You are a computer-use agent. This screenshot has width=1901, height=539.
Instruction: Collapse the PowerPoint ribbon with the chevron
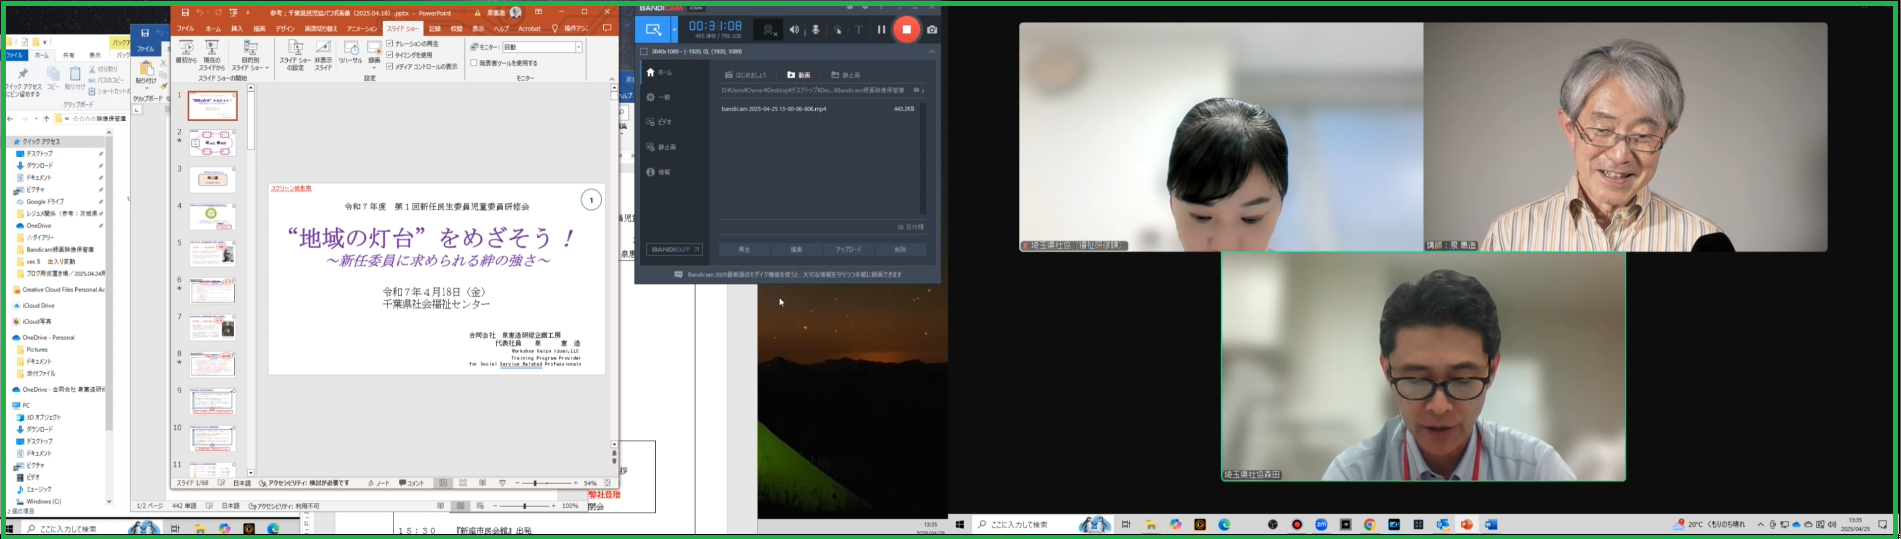[611, 79]
